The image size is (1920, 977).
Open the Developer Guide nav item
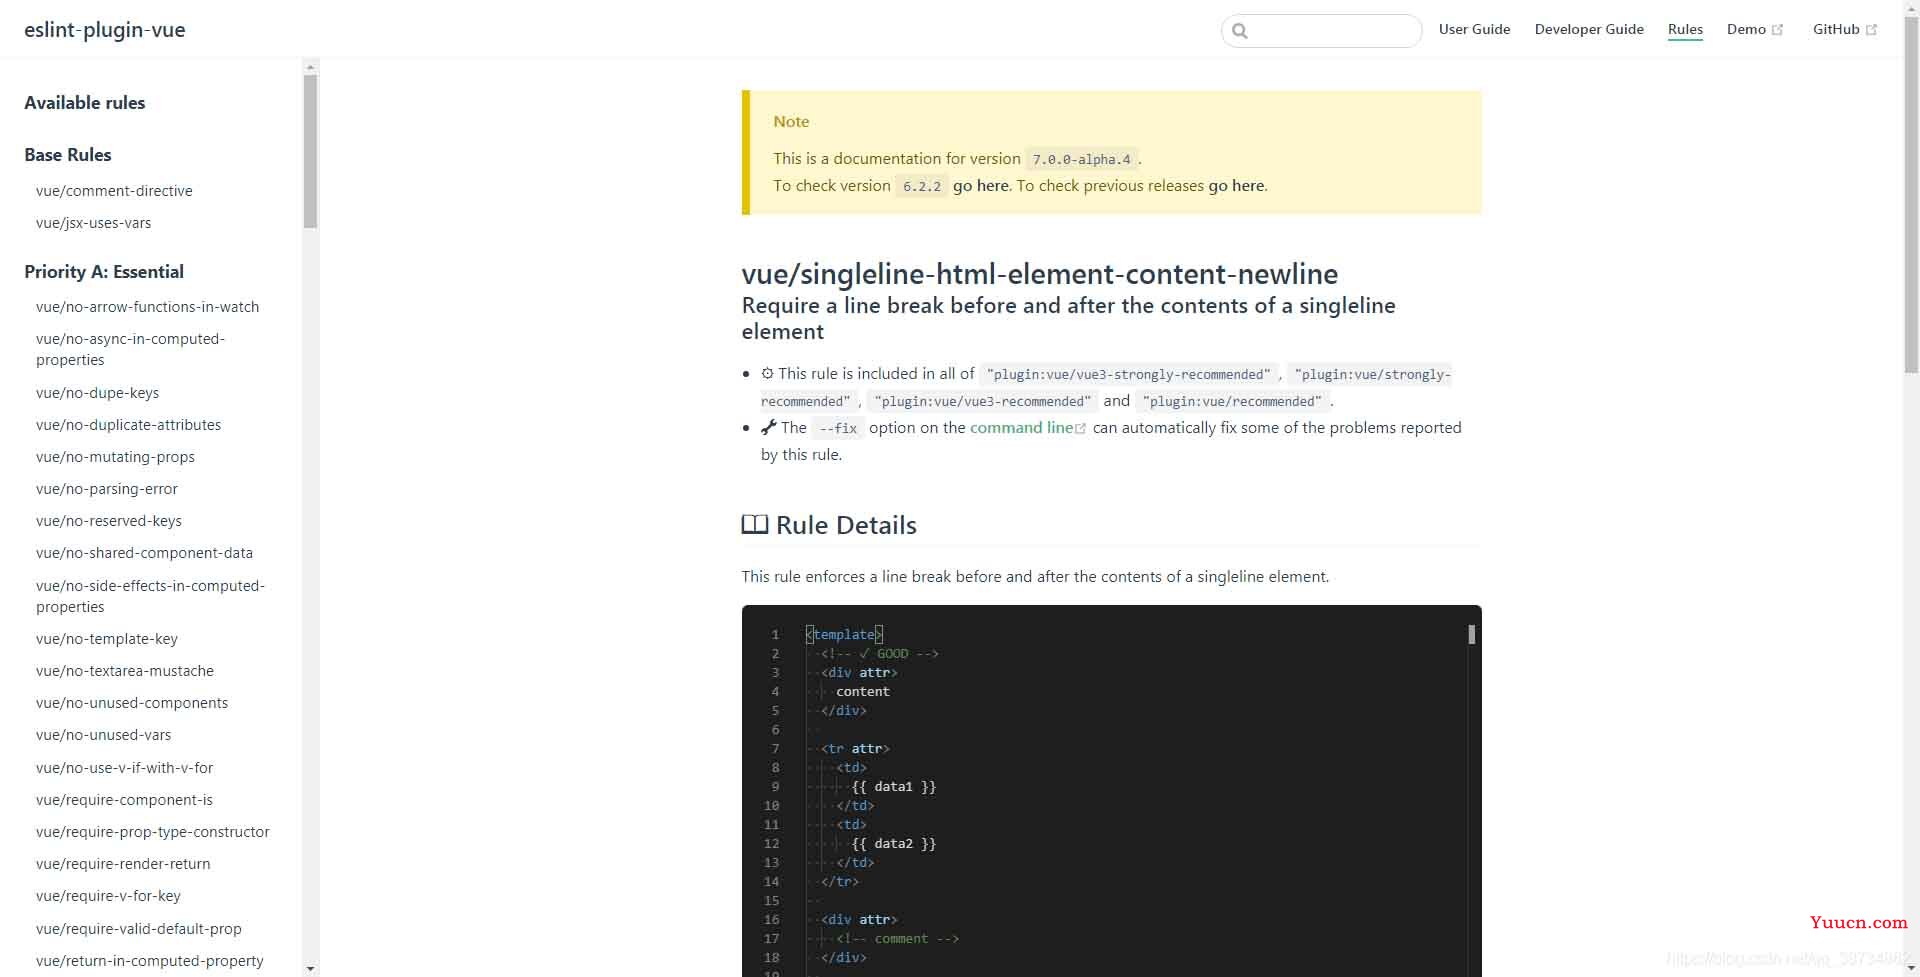pos(1589,29)
